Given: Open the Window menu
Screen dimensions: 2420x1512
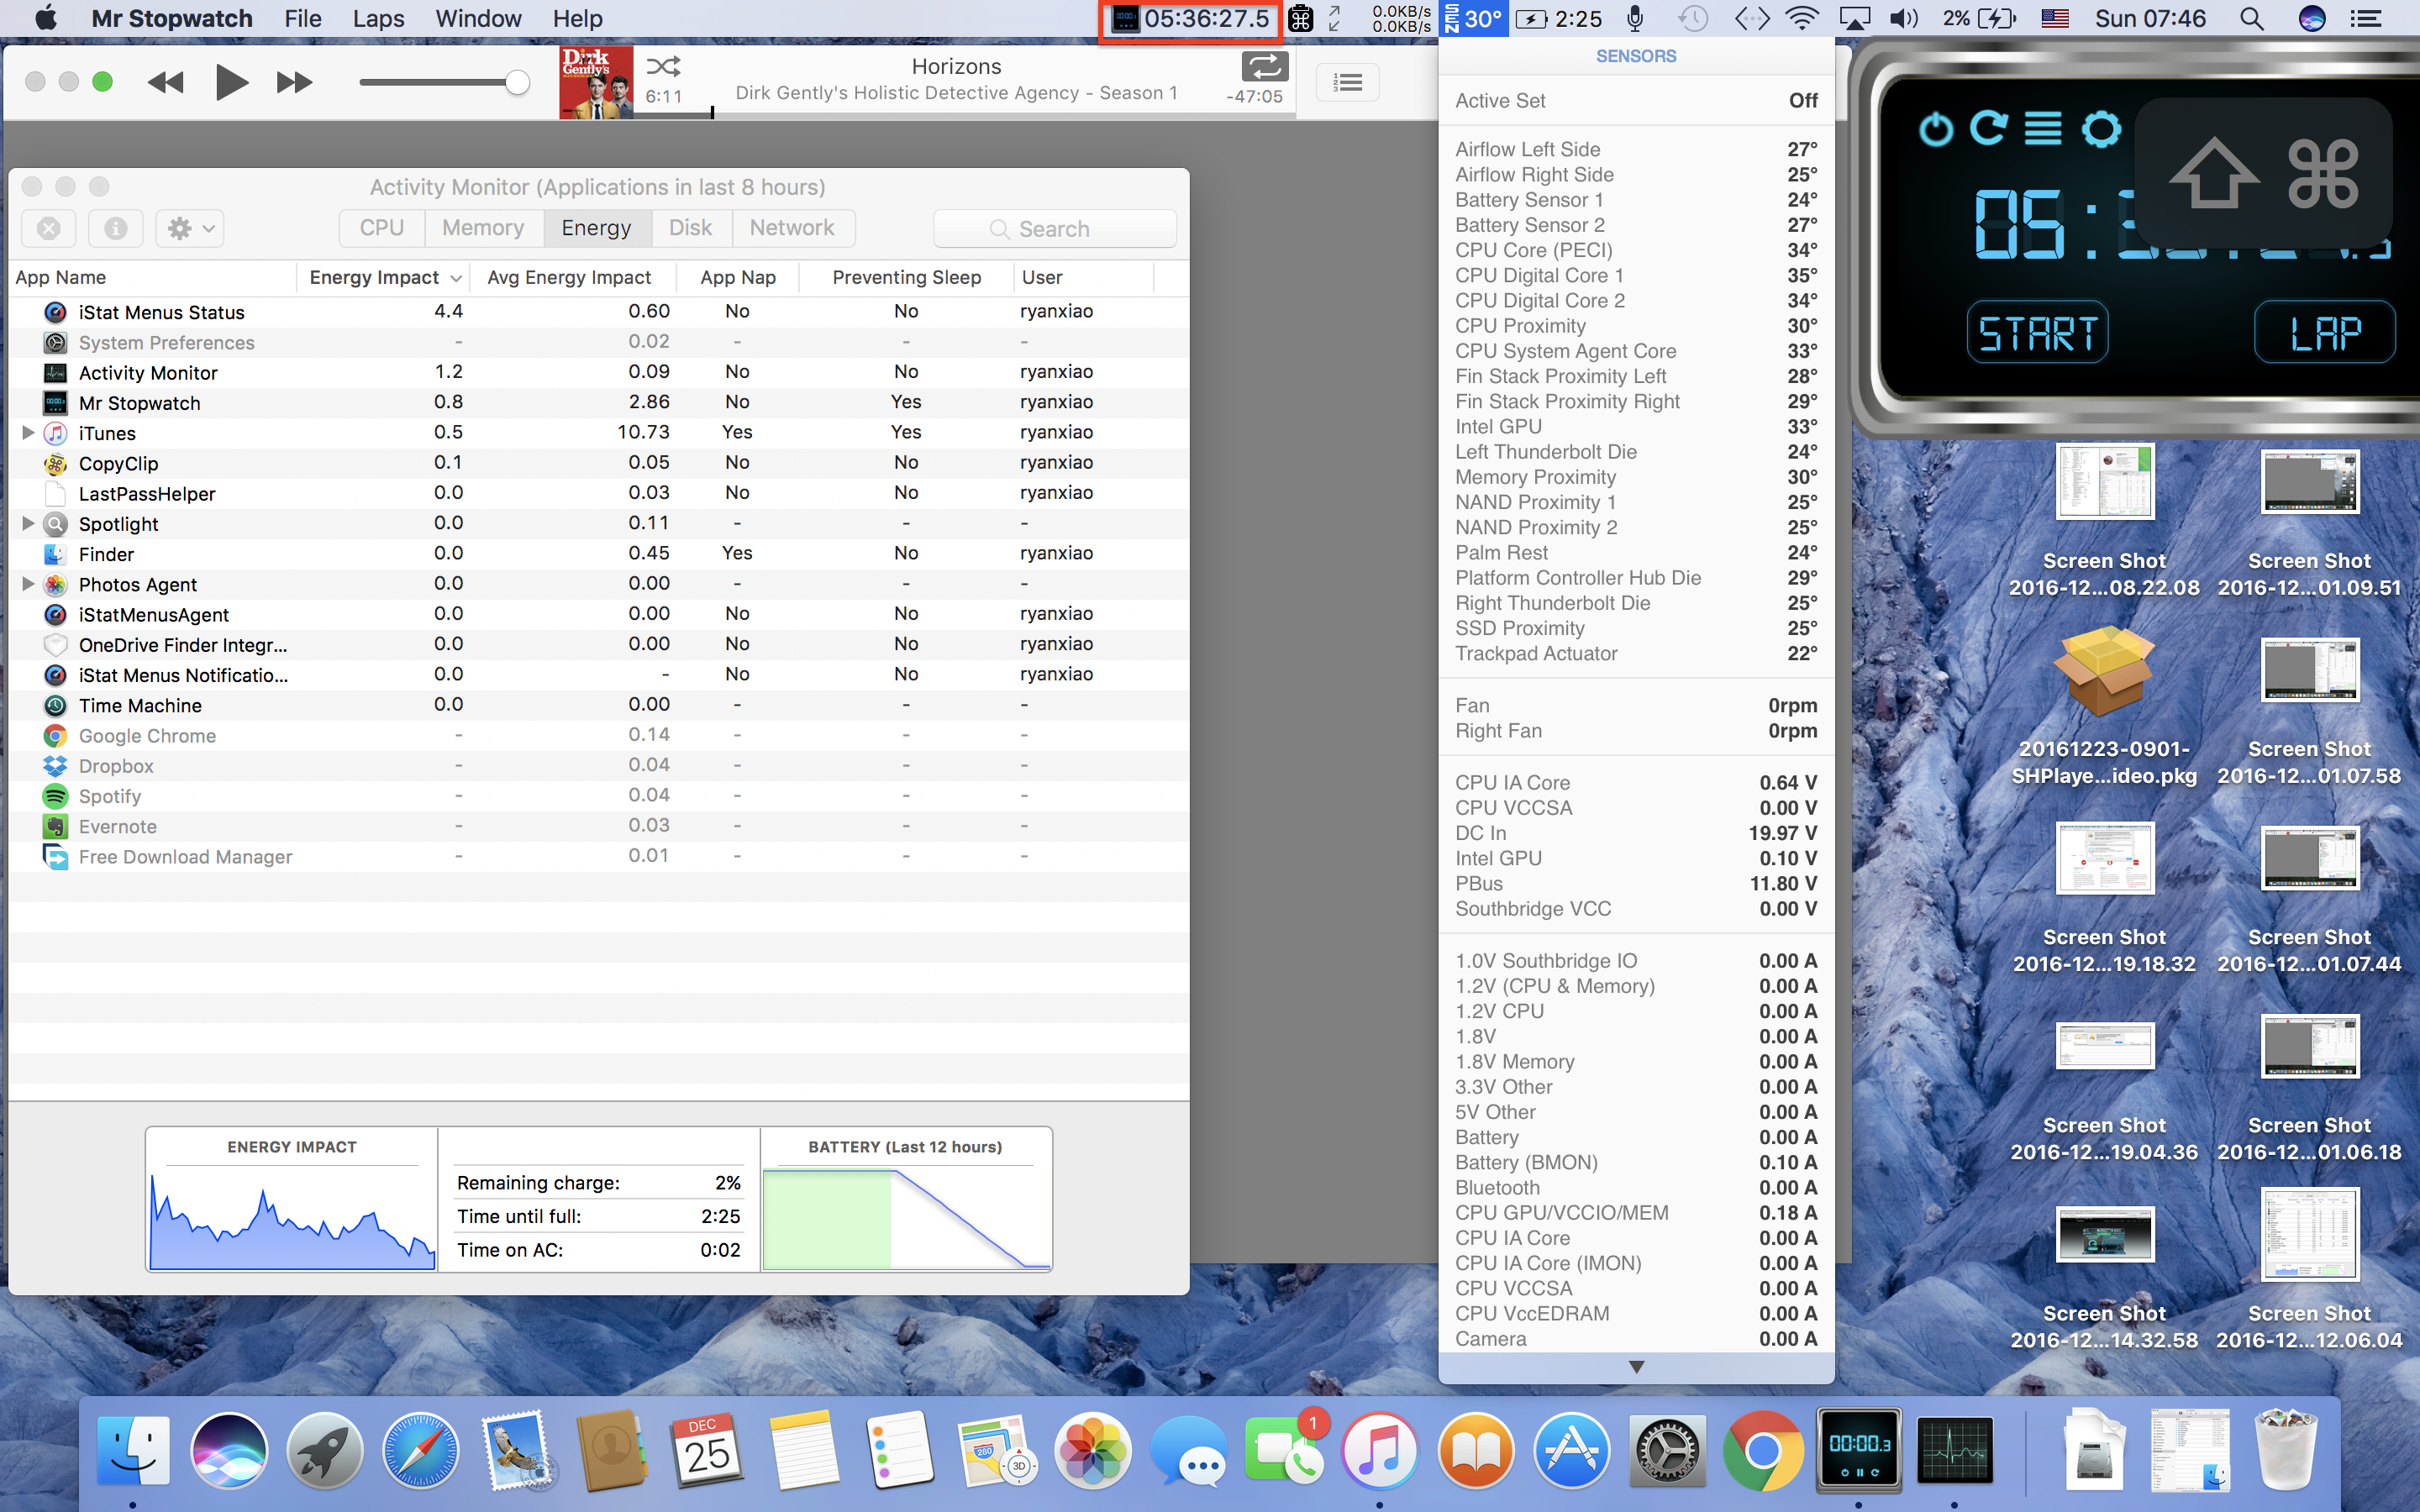Looking at the screenshot, I should [478, 18].
